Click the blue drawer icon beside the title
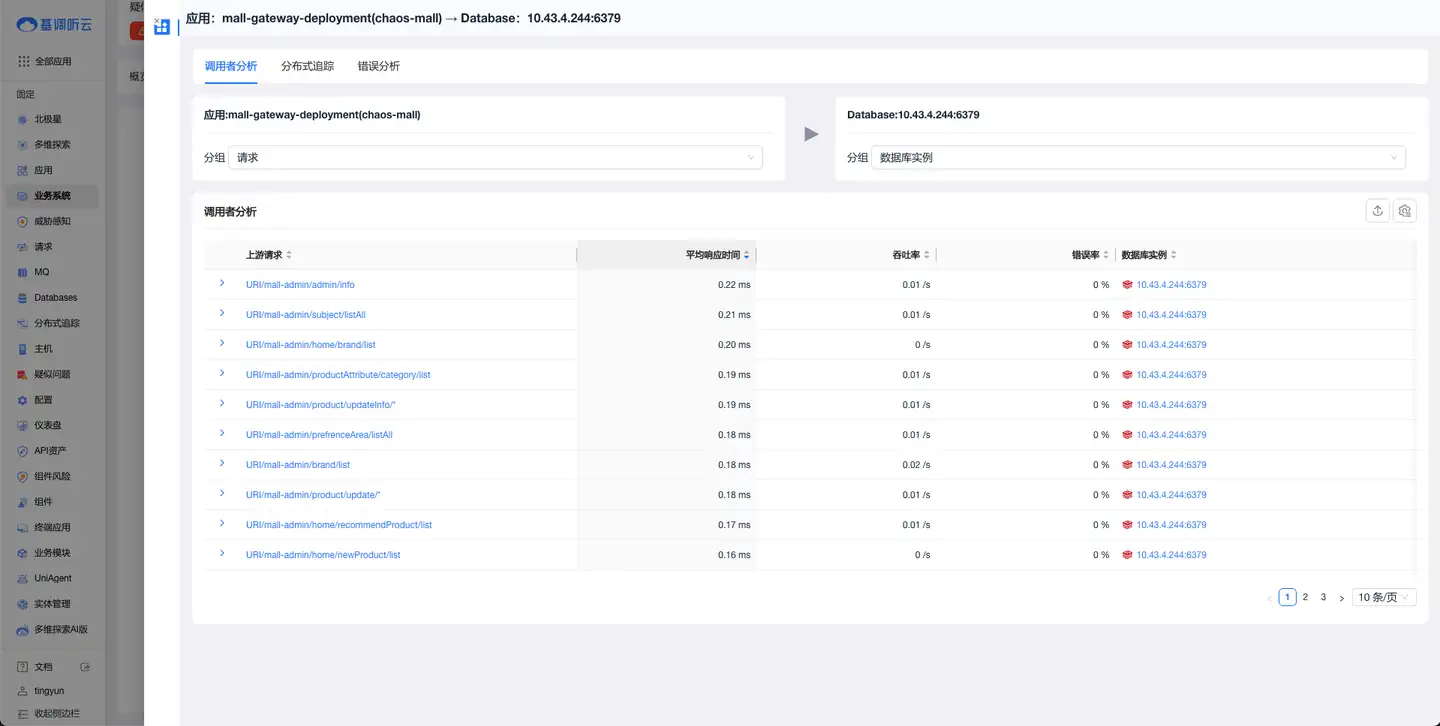The image size is (1440, 726). (x=162, y=26)
